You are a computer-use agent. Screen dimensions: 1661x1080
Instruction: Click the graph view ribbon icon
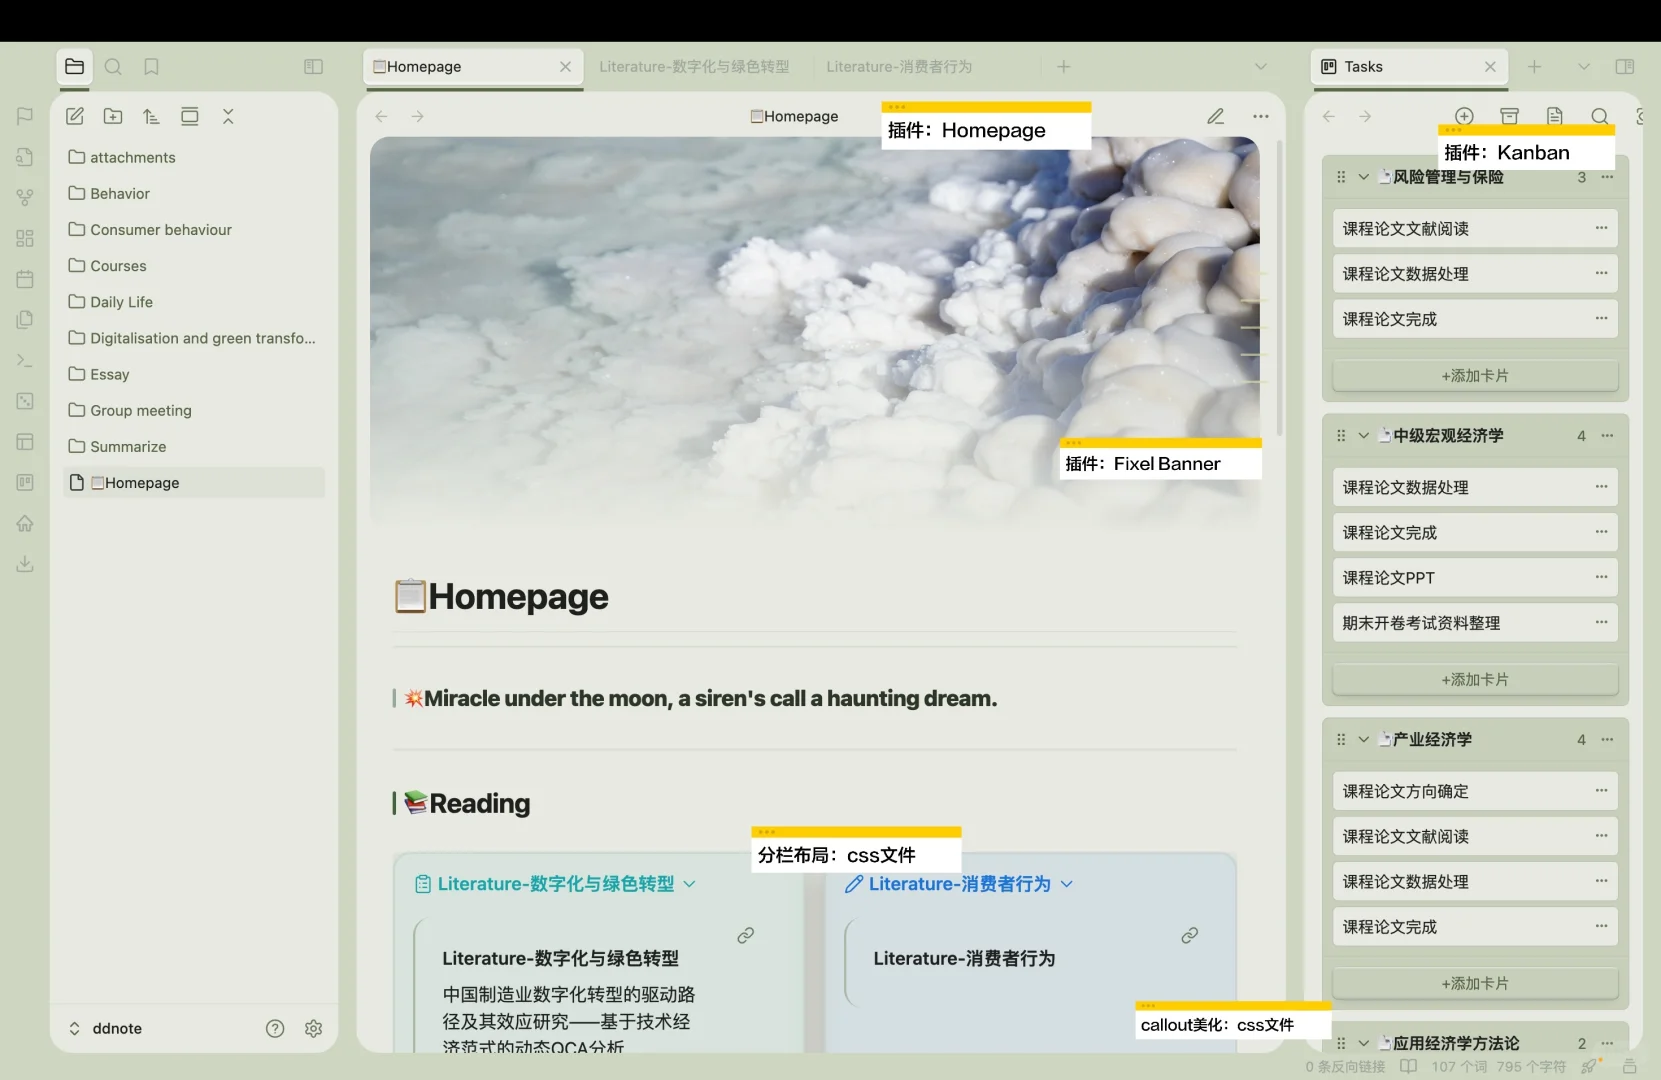point(25,197)
